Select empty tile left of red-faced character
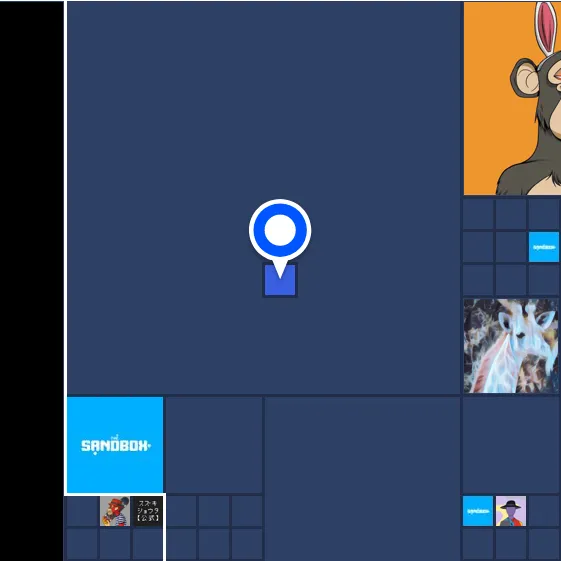The image size is (561, 561). click(82, 511)
